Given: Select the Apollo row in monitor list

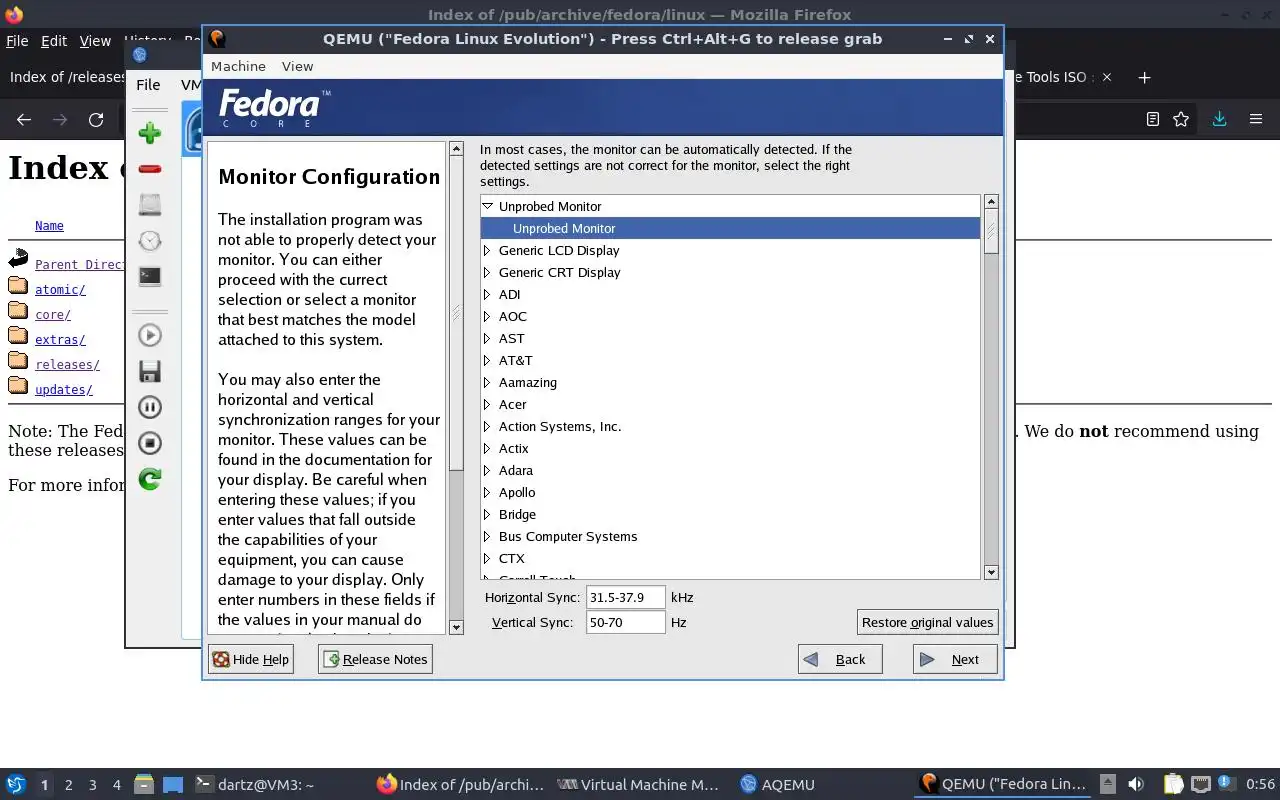Looking at the screenshot, I should coord(730,492).
